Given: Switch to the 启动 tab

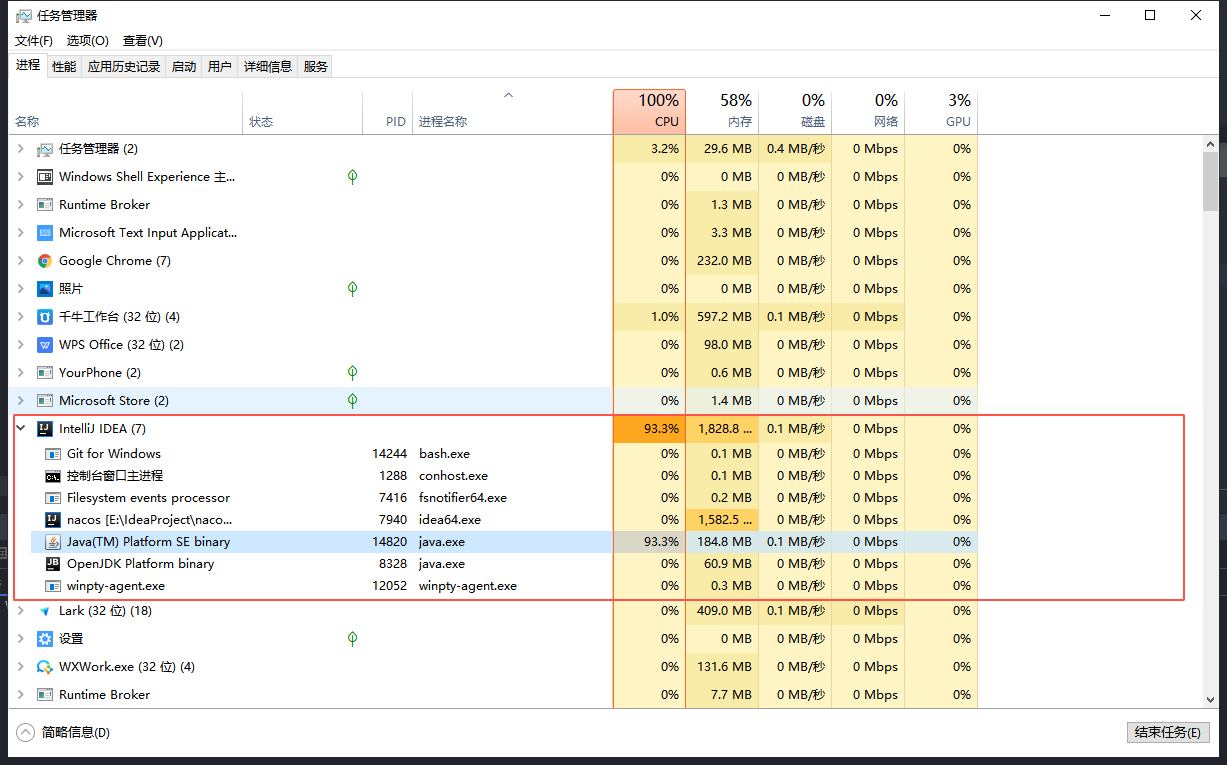Looking at the screenshot, I should pyautogui.click(x=184, y=67).
